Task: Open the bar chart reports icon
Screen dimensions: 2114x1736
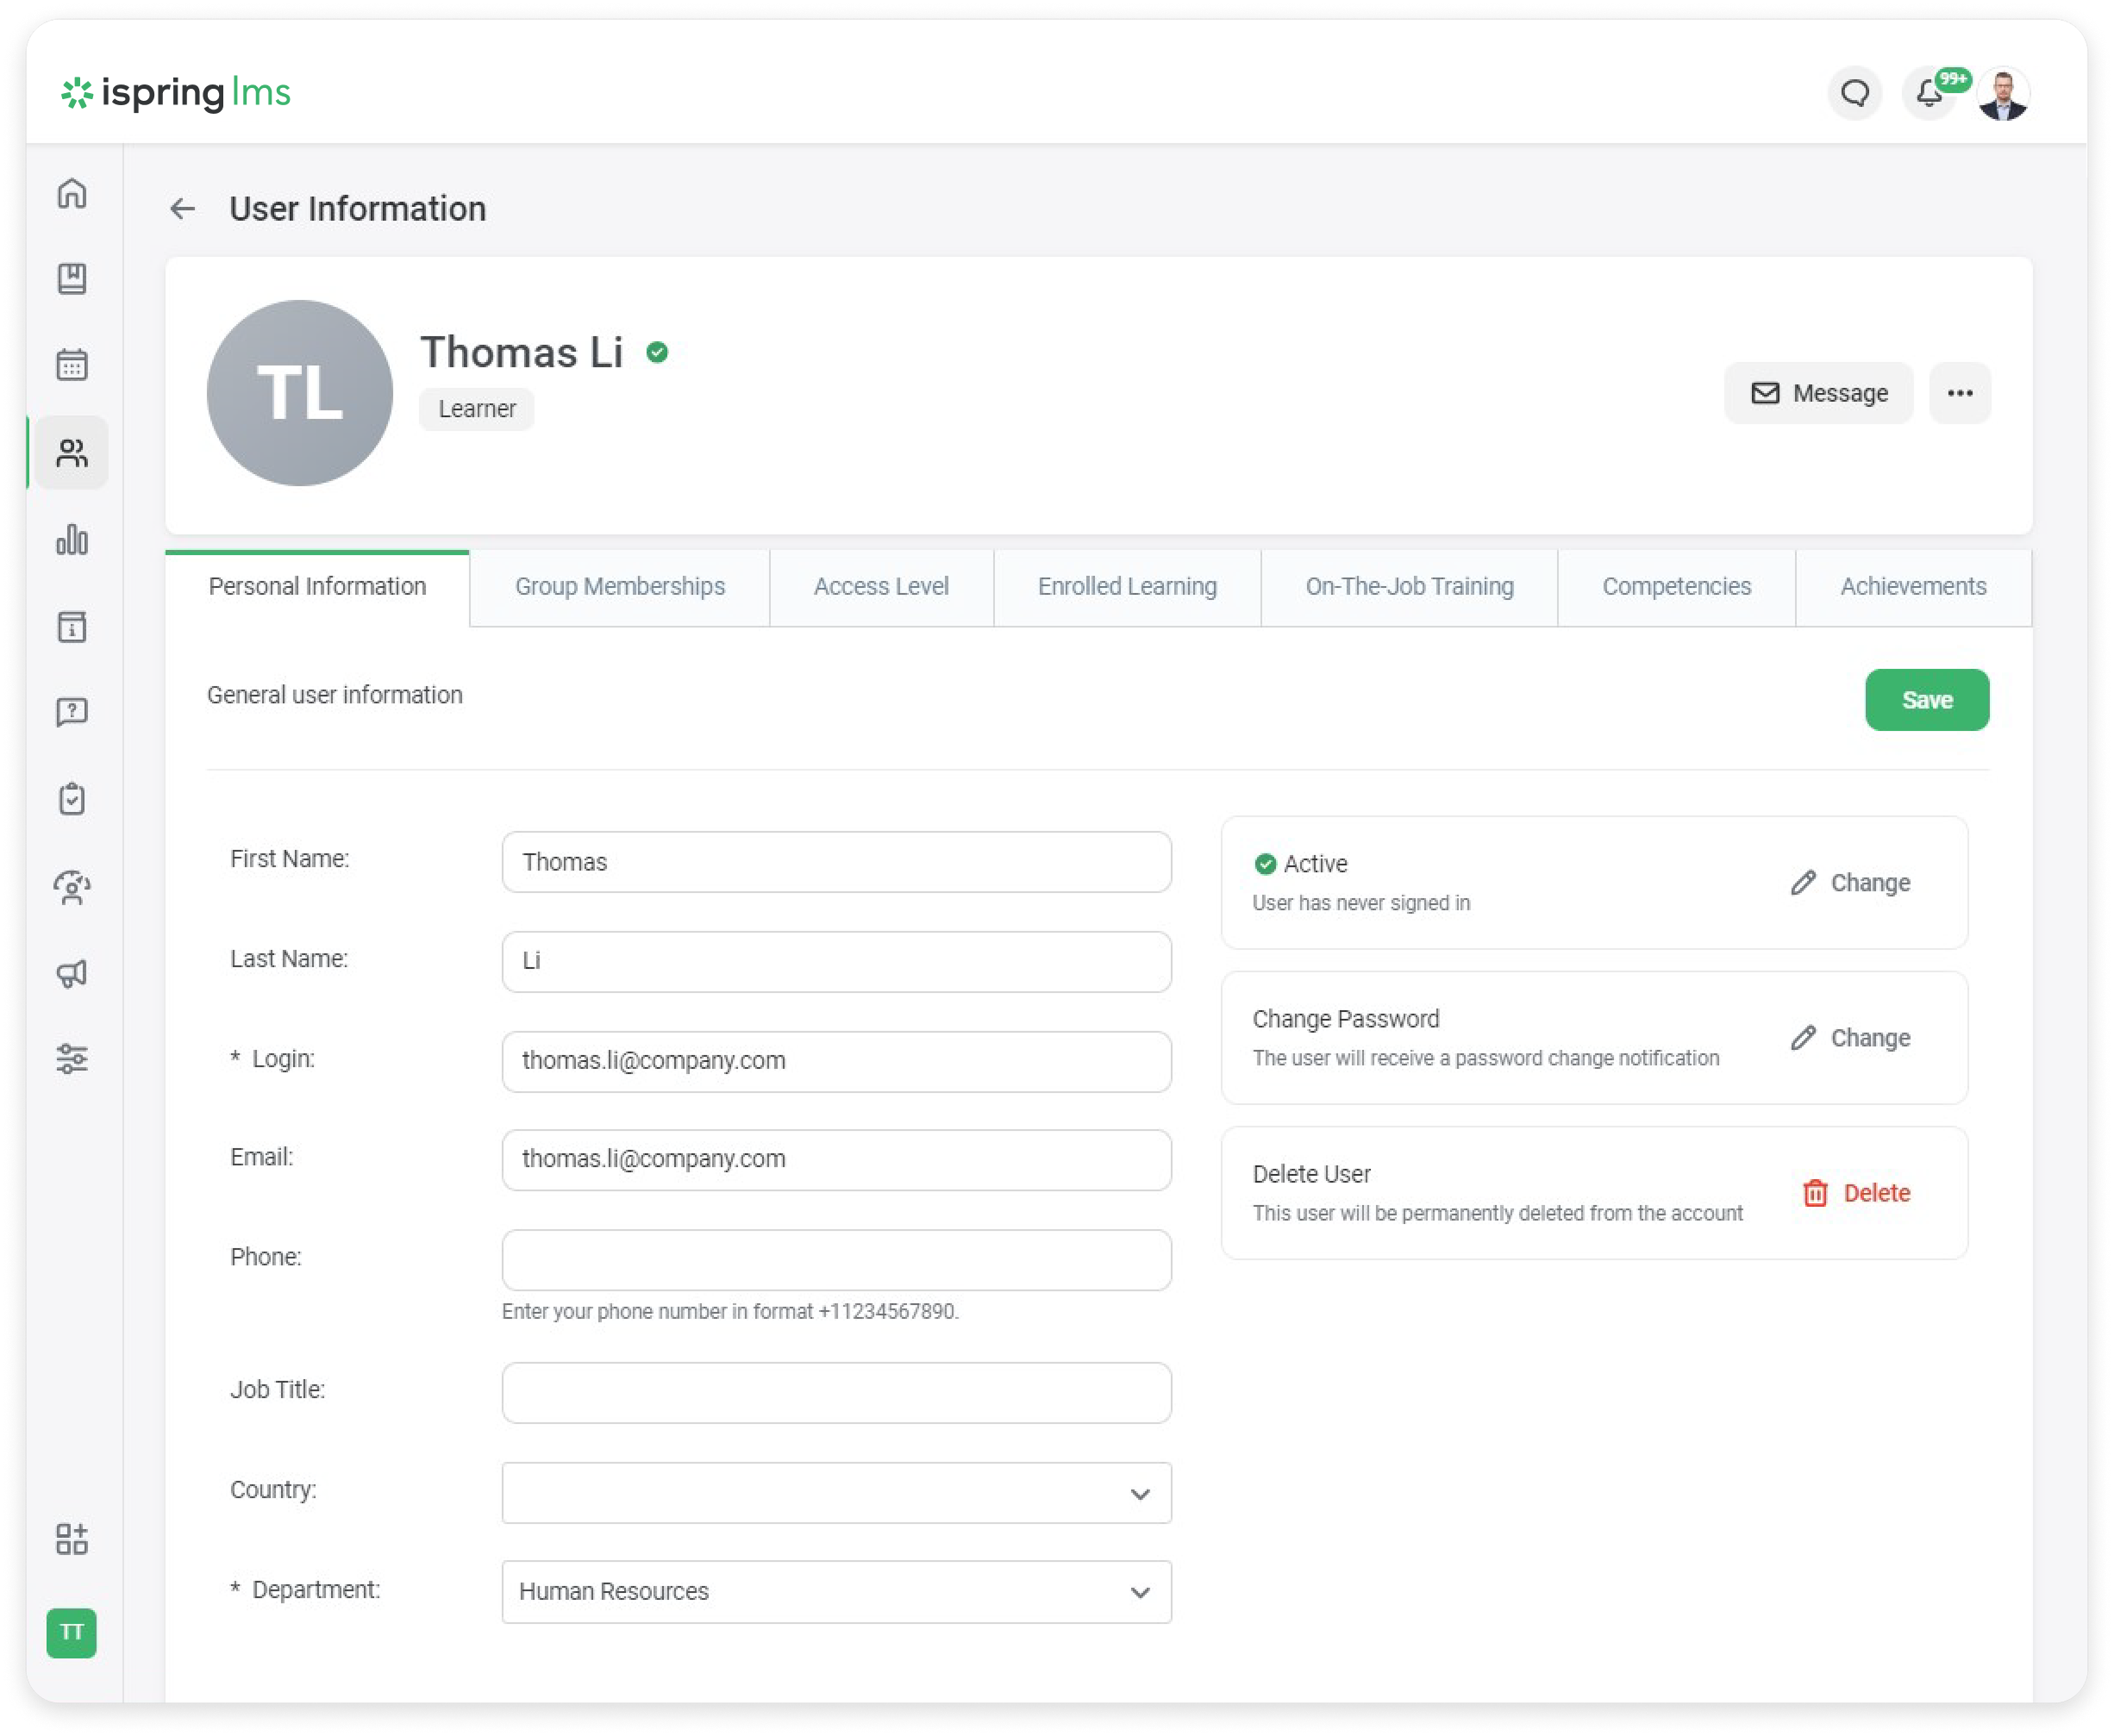Action: coord(72,540)
